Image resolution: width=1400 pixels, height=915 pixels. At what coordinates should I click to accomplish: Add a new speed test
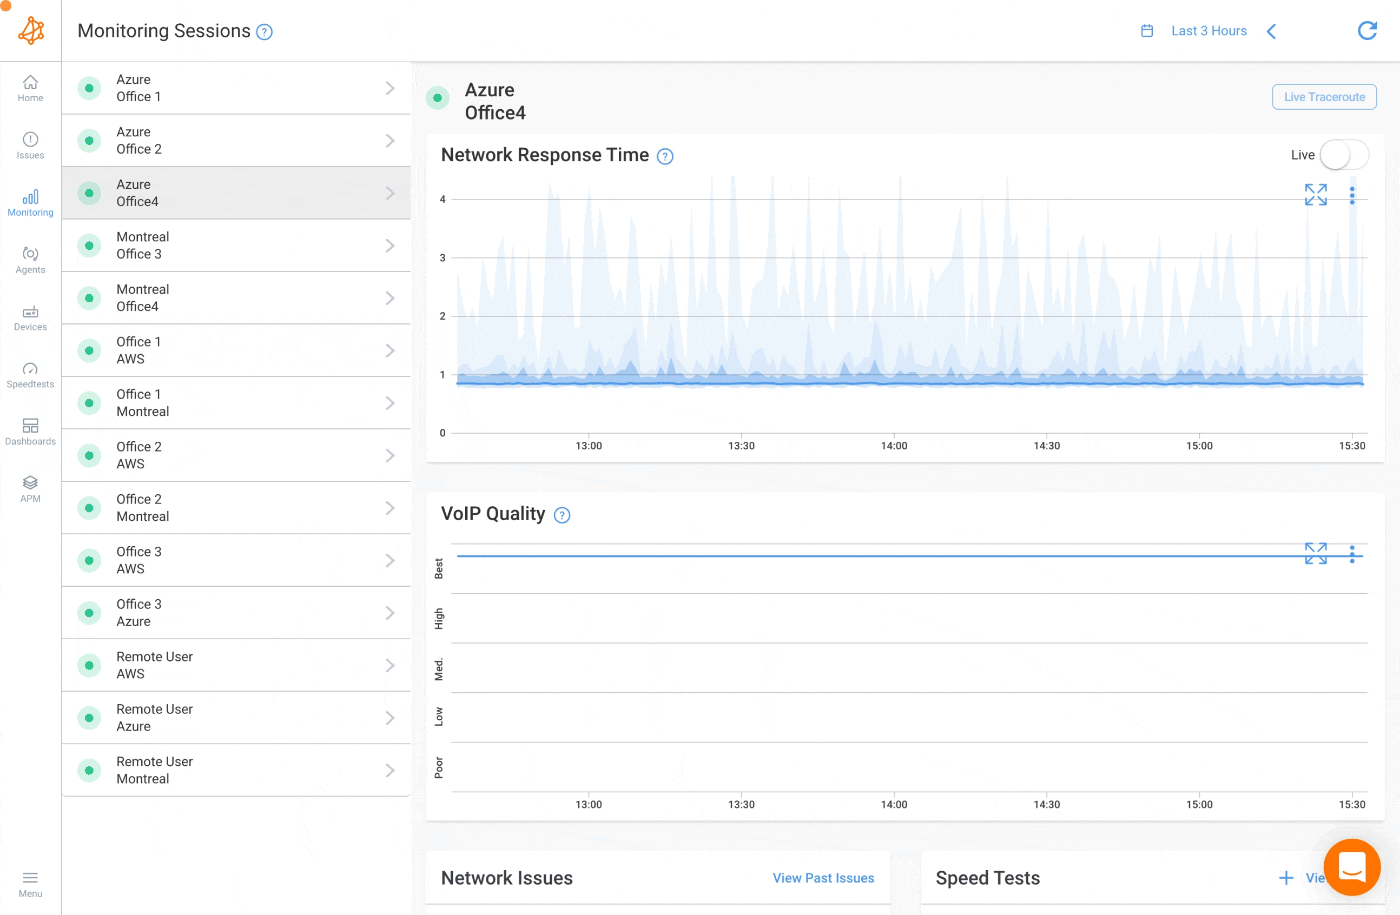[x=1286, y=878]
